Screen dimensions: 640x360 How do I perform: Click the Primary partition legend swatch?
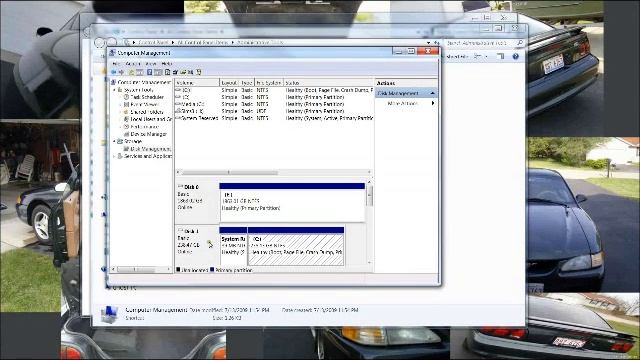212,269
